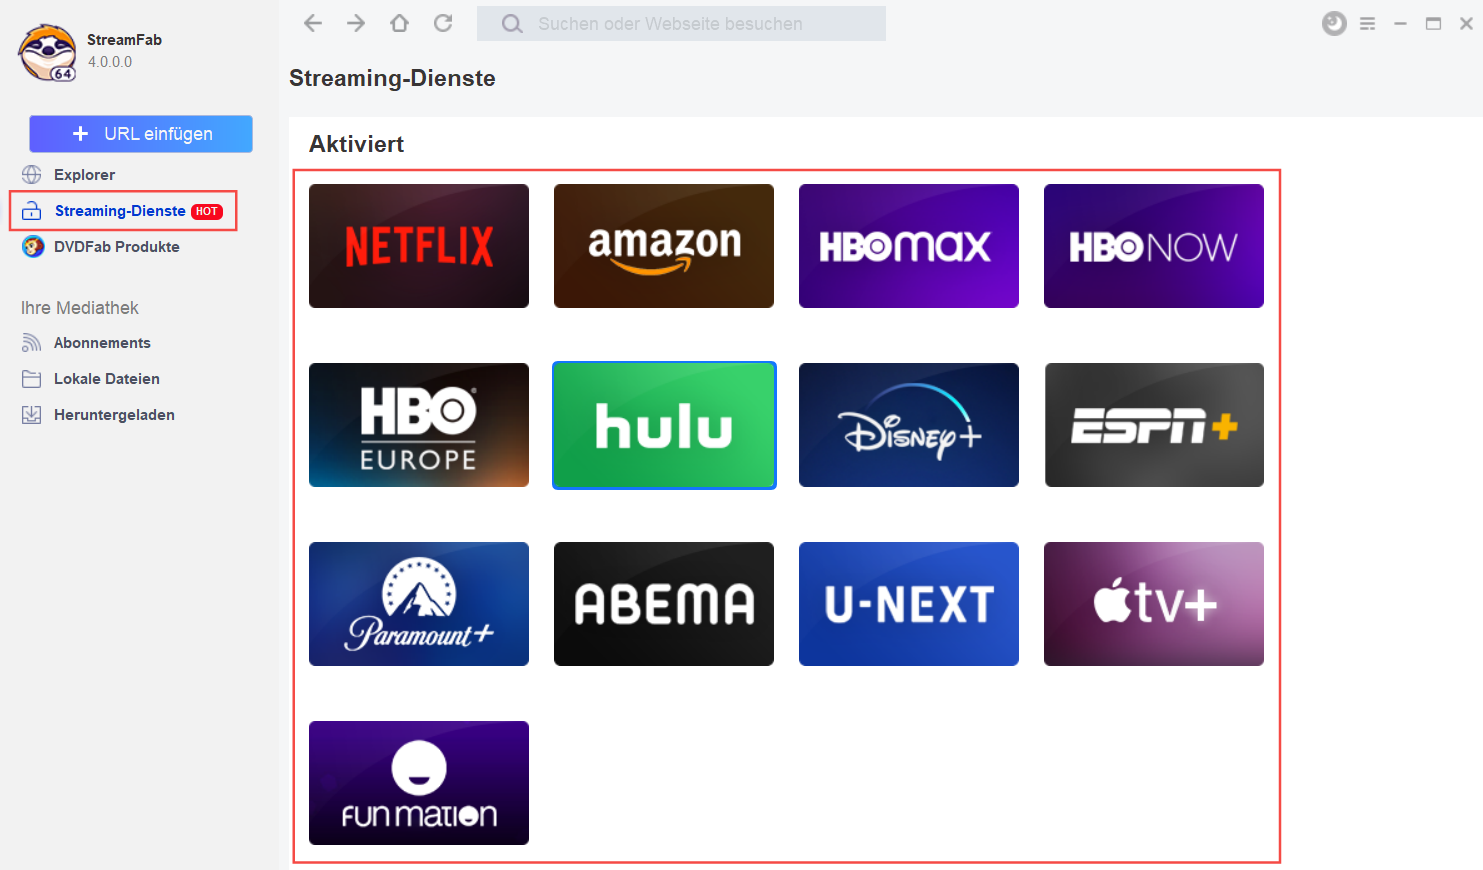The image size is (1483, 870).
Task: Click the Aktiviert section heading
Action: pyautogui.click(x=356, y=144)
